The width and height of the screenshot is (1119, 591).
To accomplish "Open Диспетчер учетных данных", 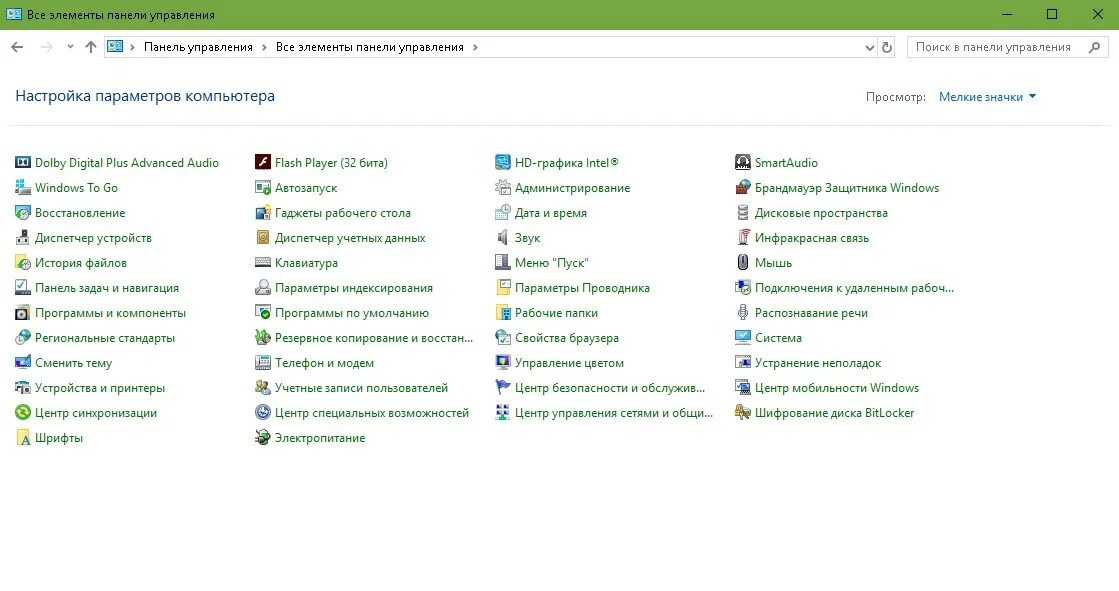I will pos(350,238).
